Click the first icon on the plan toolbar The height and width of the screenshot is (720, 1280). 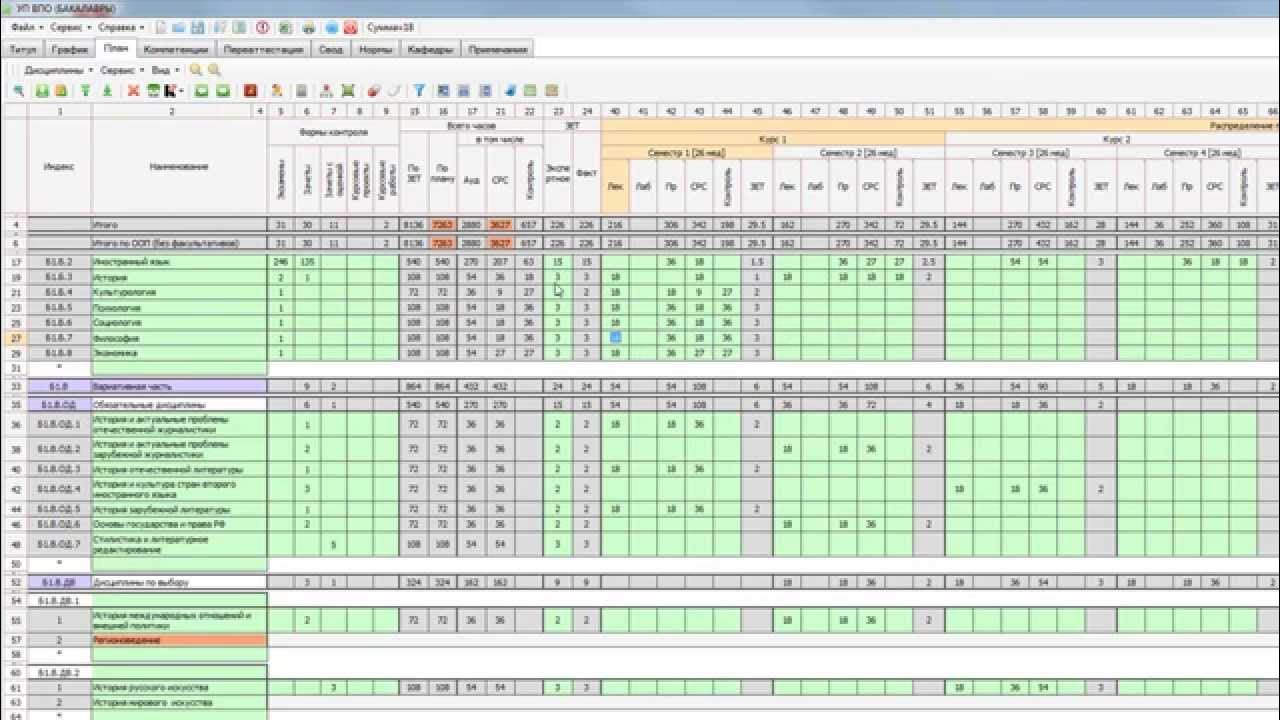pyautogui.click(x=18, y=90)
